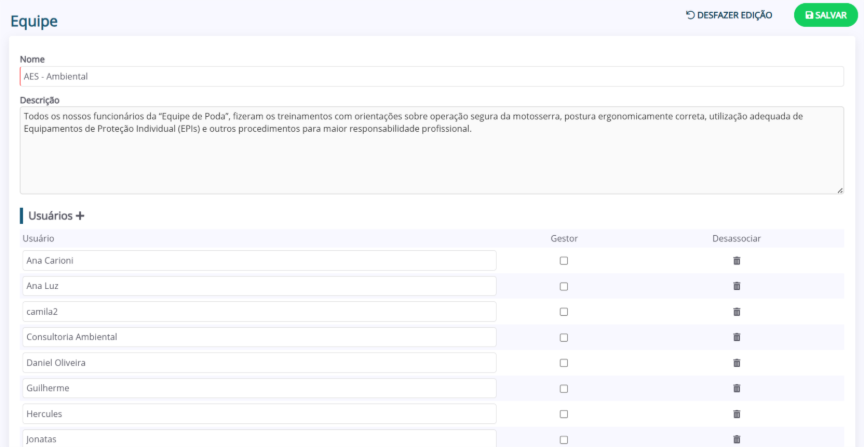This screenshot has height=447, width=864.
Task: Click the Usuários section heading
Action: coord(50,216)
